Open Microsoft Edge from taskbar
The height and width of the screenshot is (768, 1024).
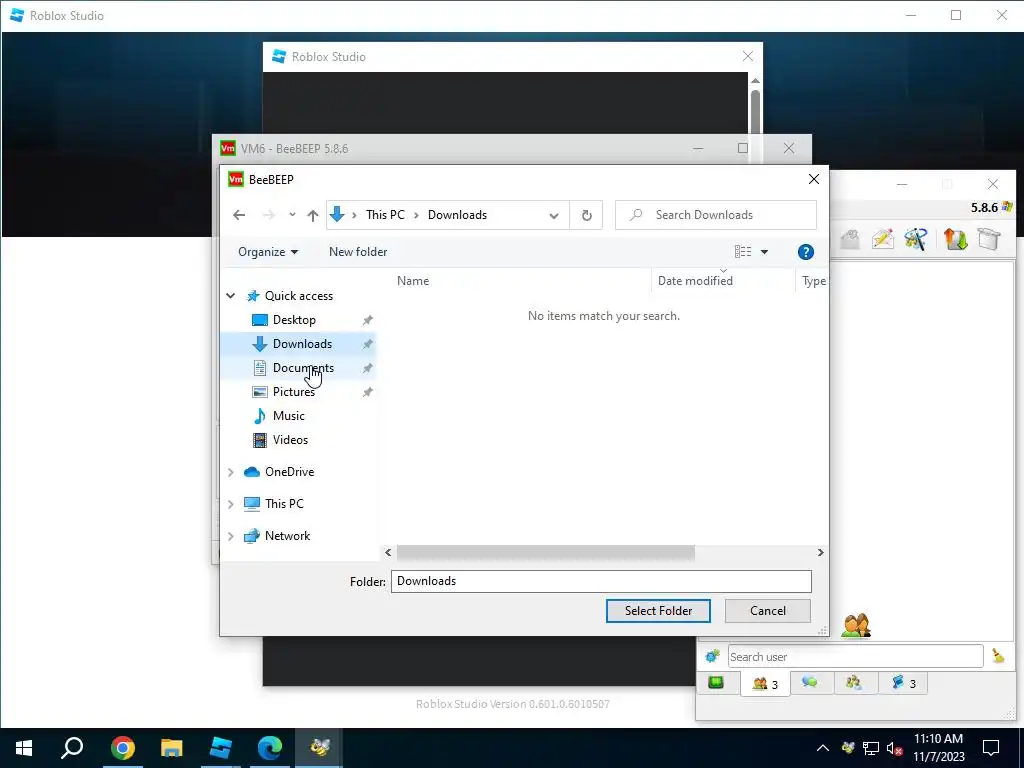[x=270, y=748]
